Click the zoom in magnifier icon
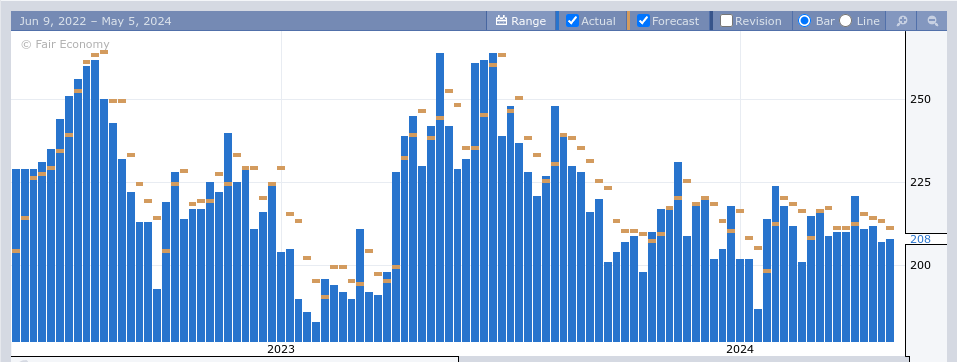 coord(901,21)
